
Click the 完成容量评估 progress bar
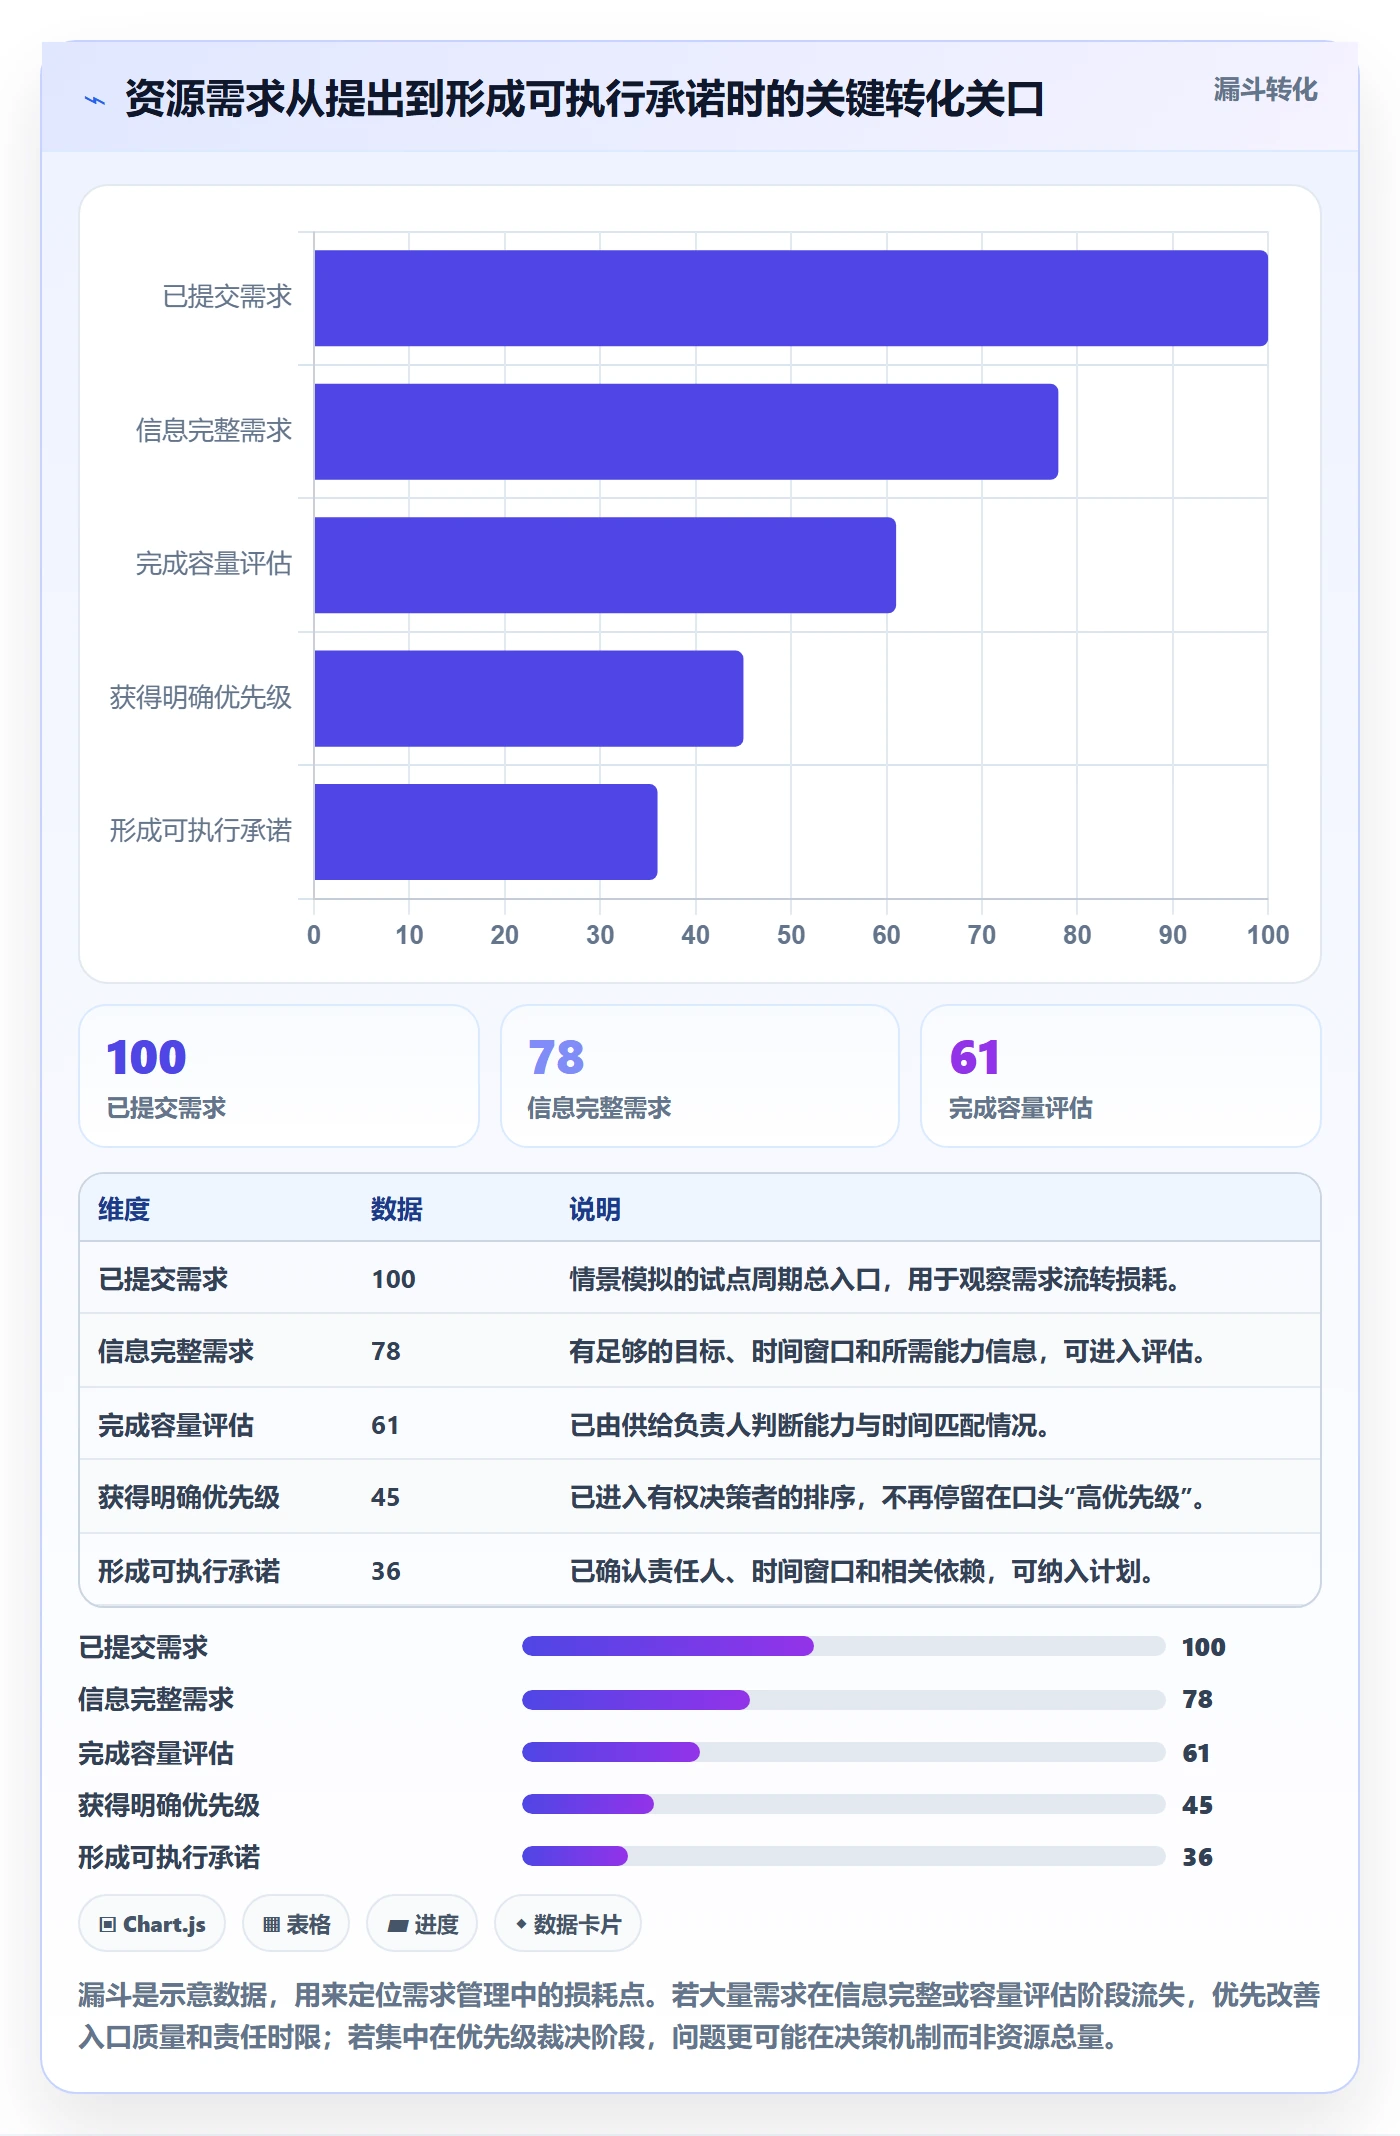click(844, 1752)
